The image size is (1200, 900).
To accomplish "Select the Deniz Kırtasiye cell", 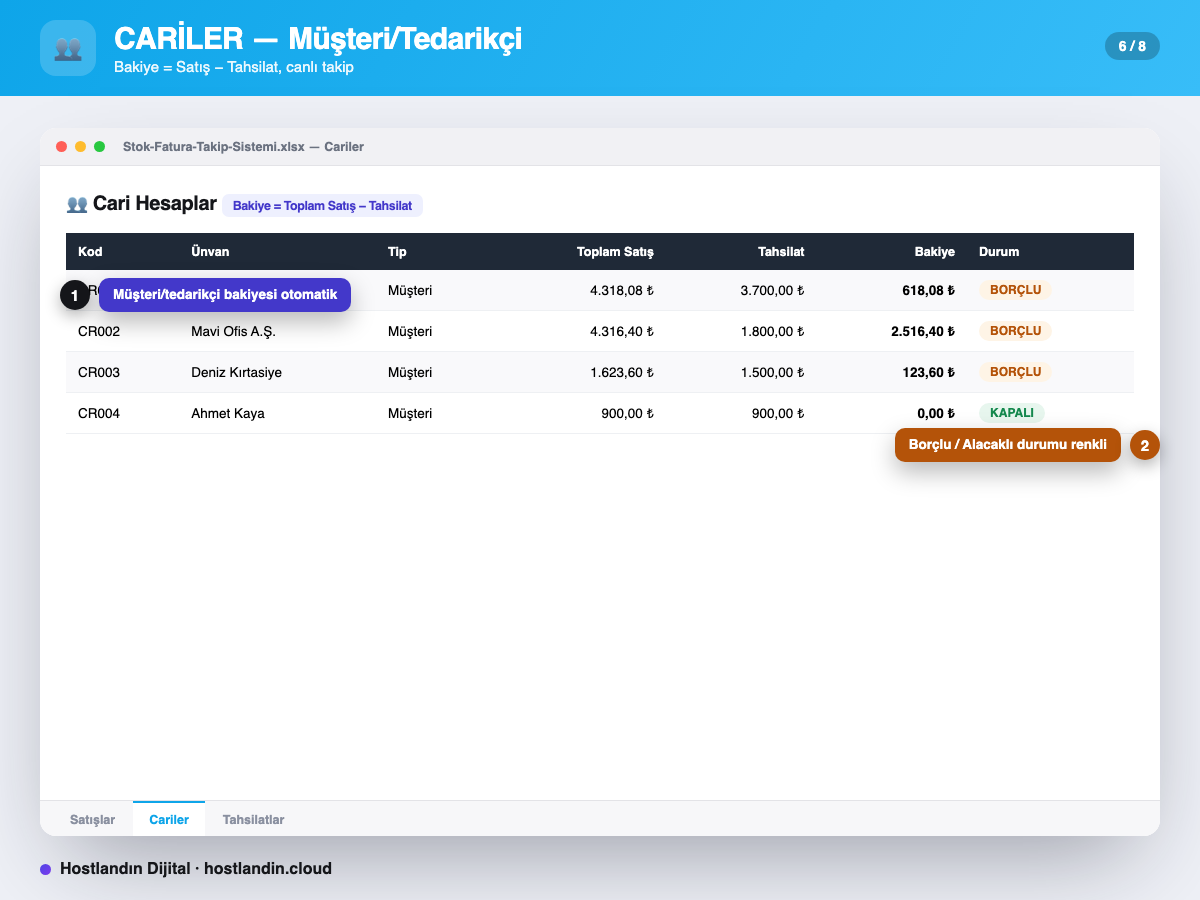I will tap(236, 372).
